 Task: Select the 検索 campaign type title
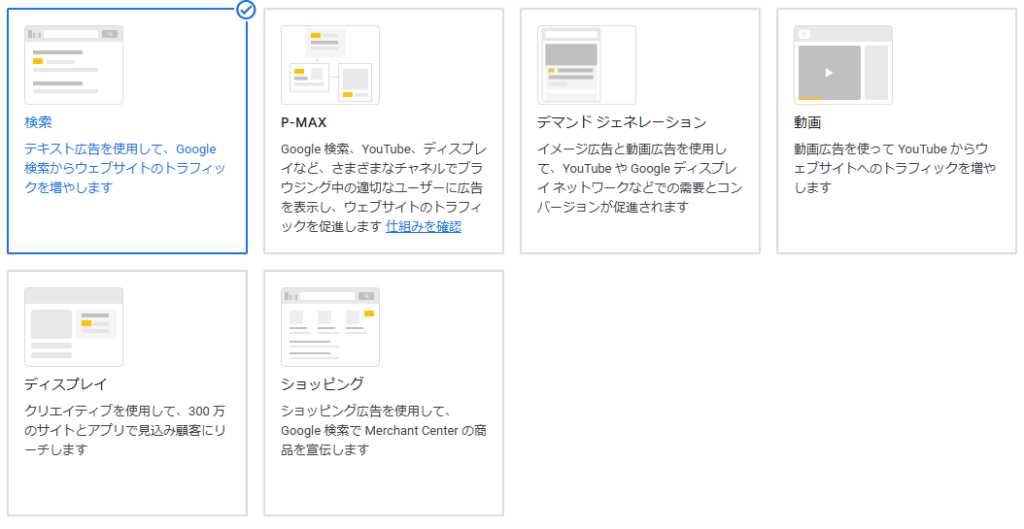[x=38, y=122]
